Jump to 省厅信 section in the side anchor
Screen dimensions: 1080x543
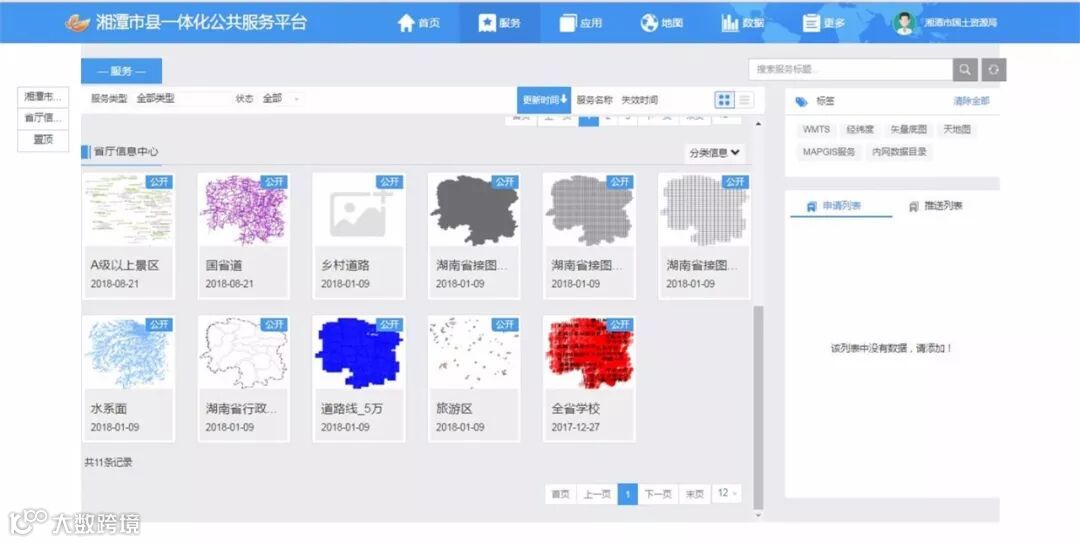(x=43, y=118)
